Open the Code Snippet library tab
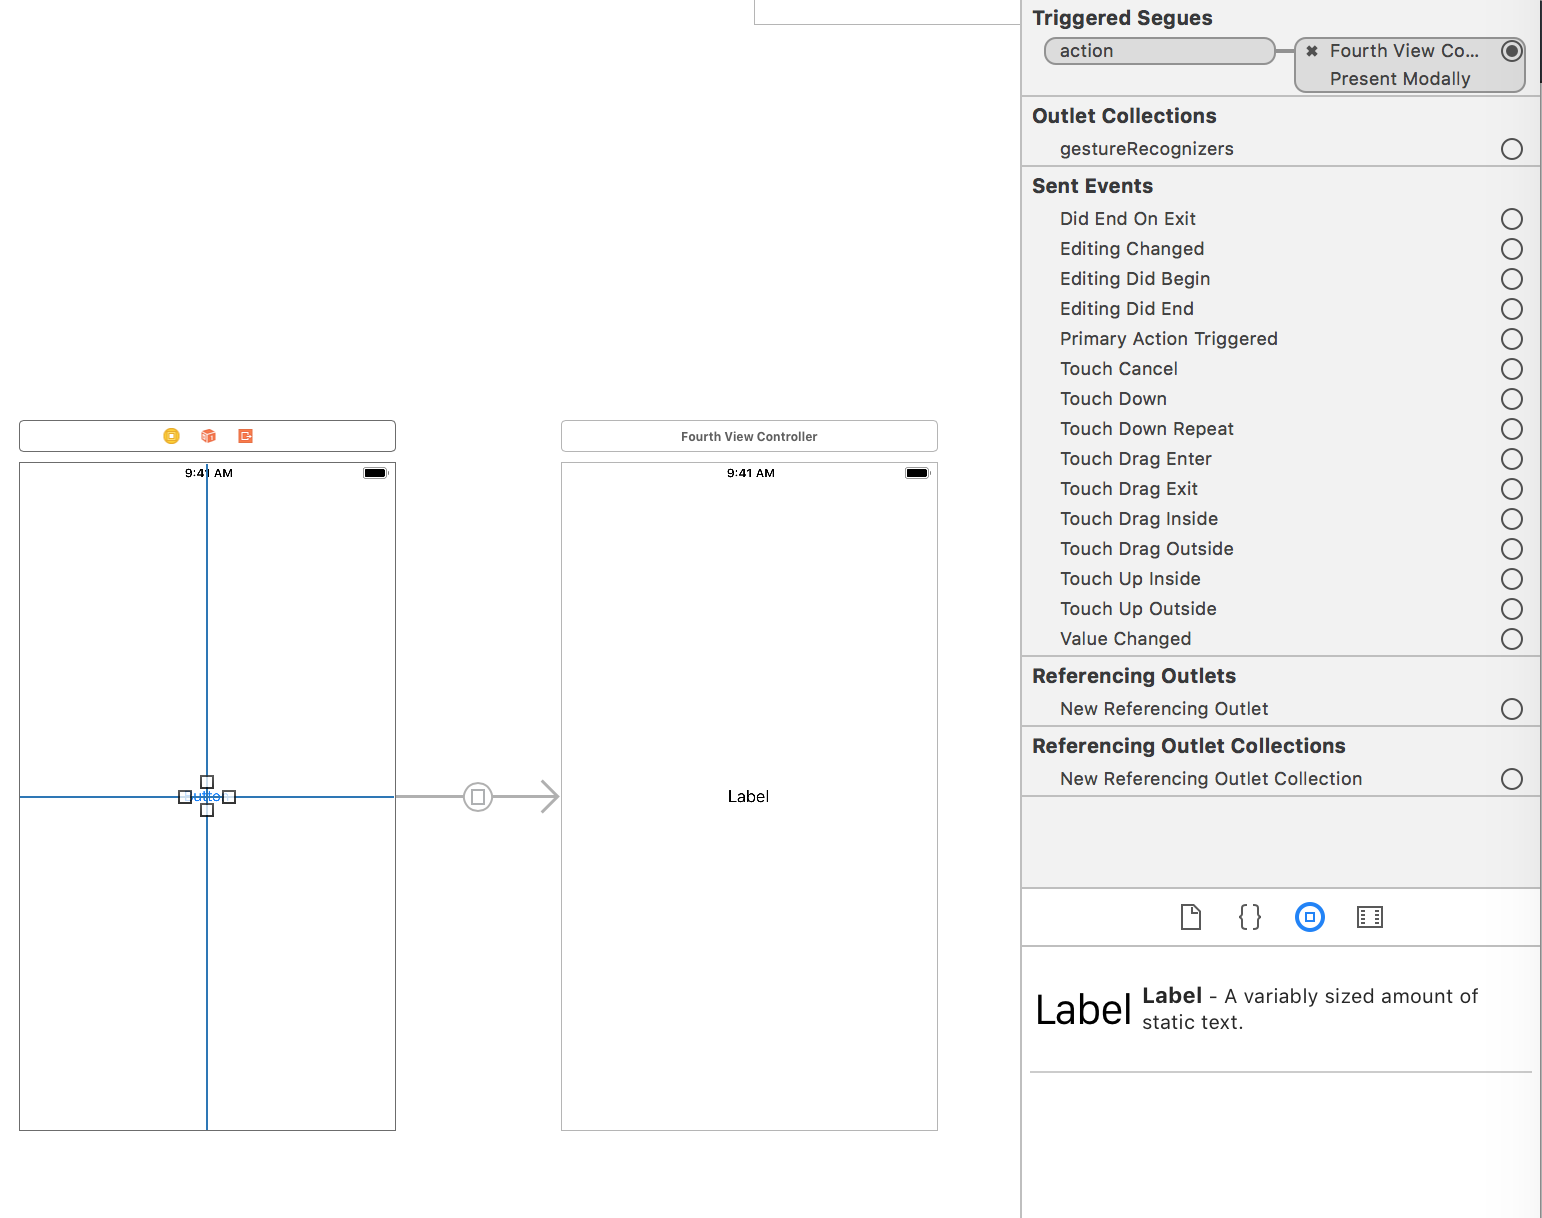This screenshot has width=1542, height=1218. (x=1250, y=917)
